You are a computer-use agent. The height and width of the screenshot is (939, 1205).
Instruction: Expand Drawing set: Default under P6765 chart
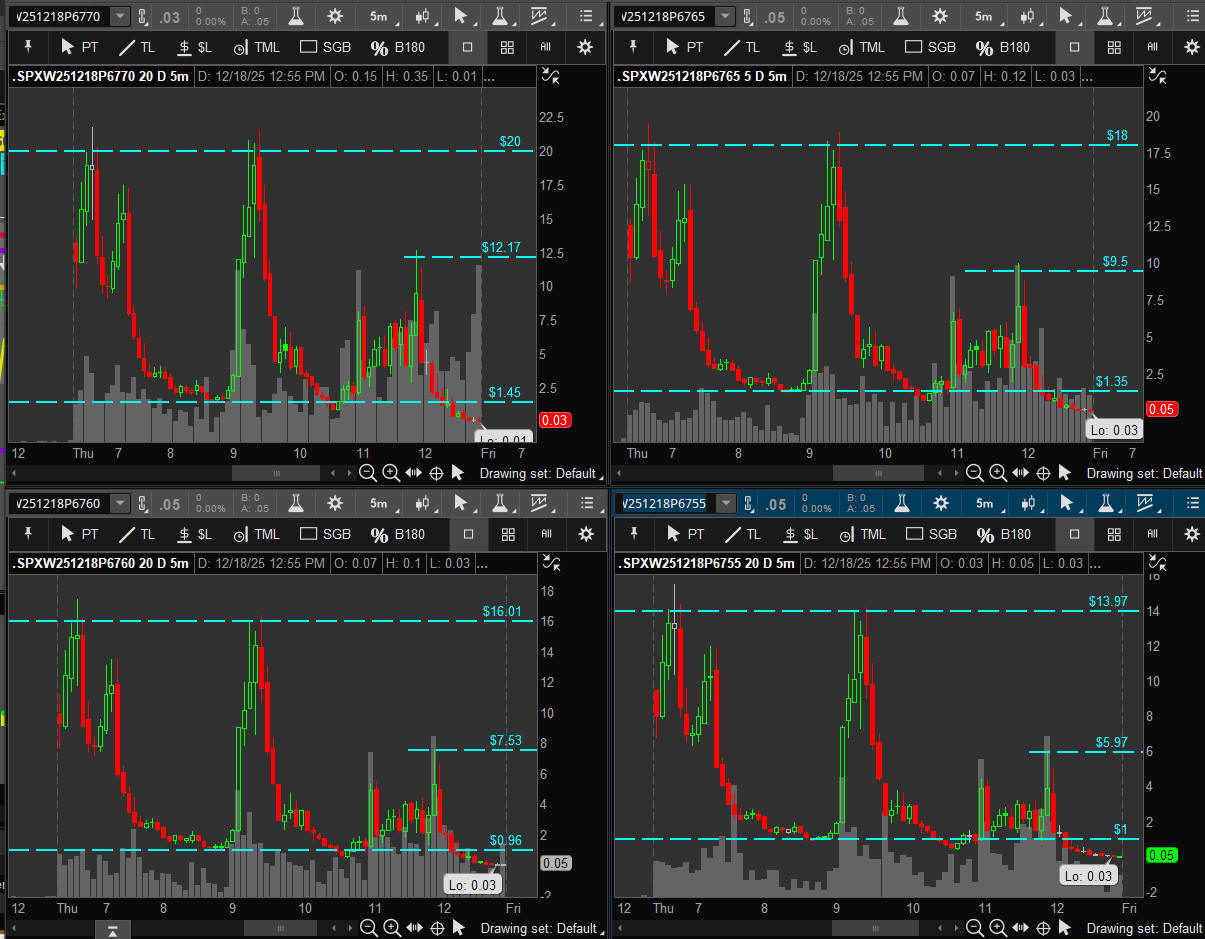(x=1144, y=473)
